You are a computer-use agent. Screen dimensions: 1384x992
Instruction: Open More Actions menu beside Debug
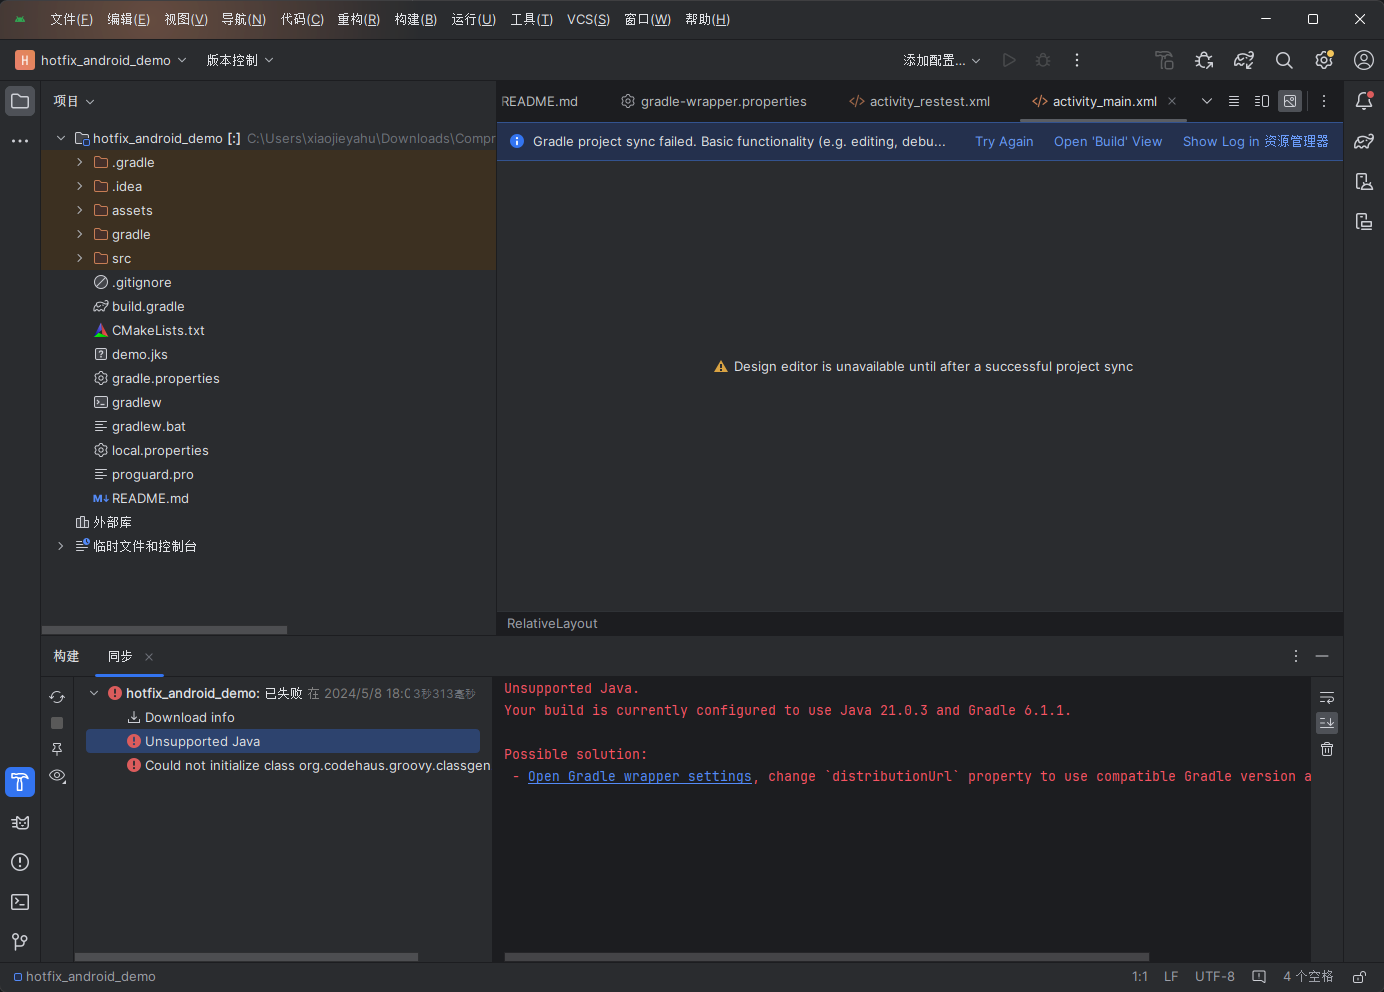(x=1077, y=60)
